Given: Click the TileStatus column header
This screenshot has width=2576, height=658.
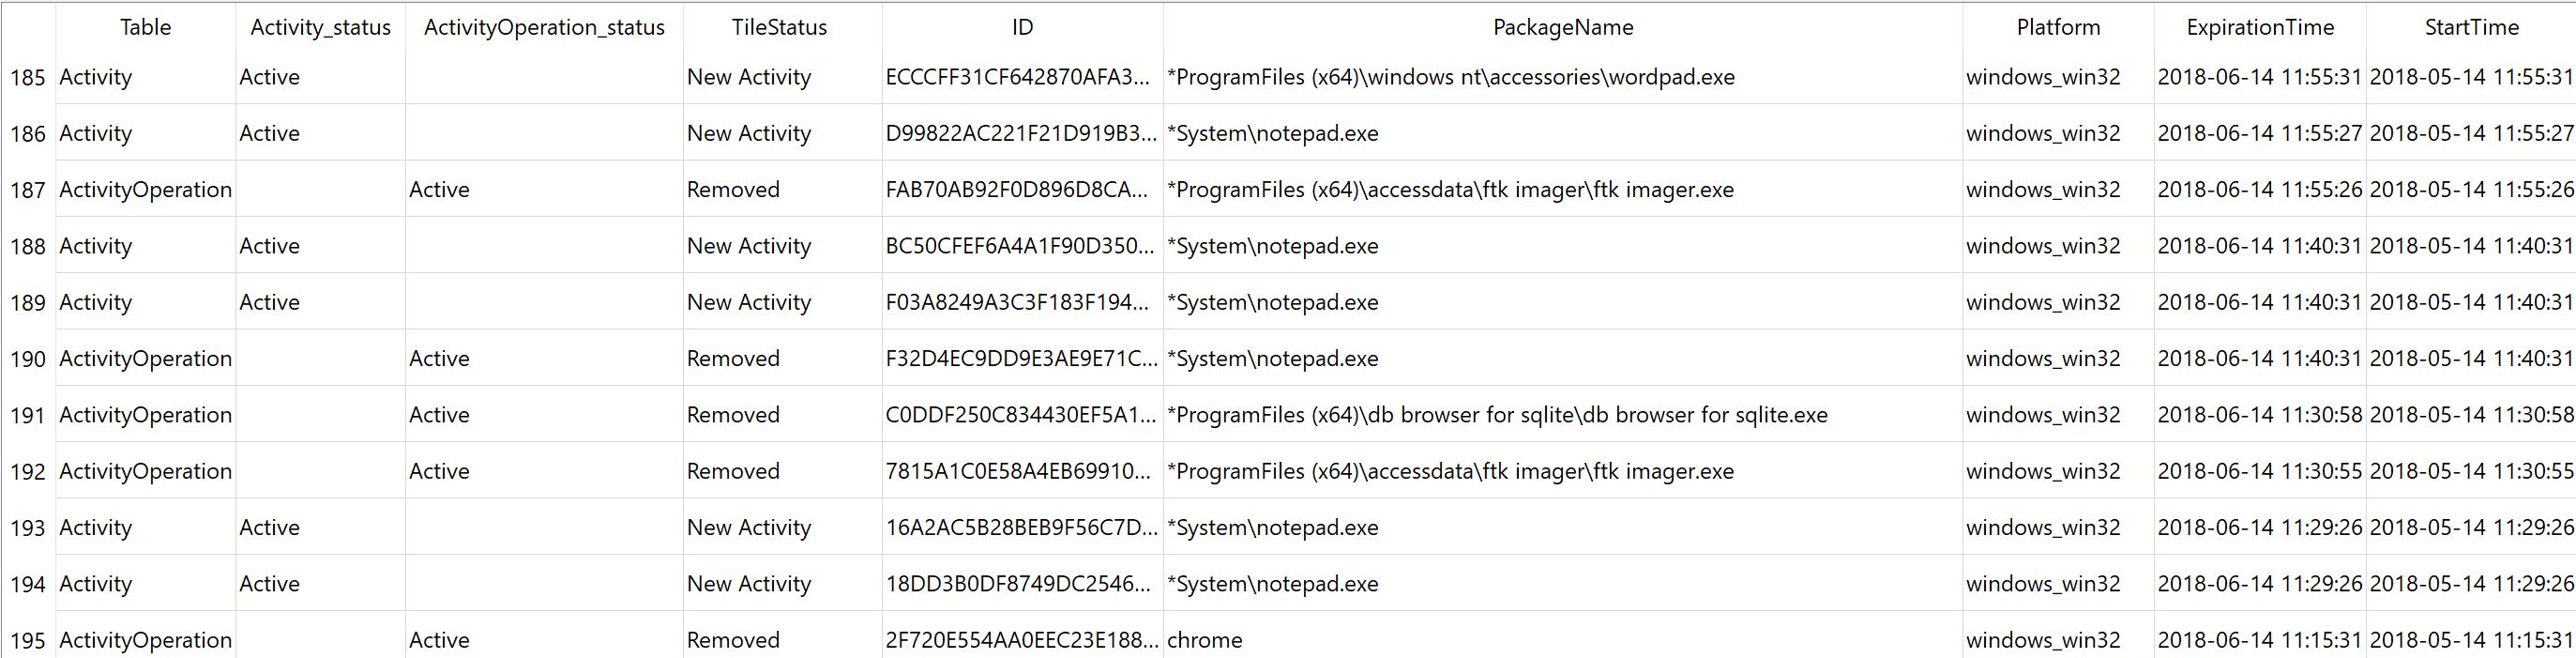Looking at the screenshot, I should coord(779,28).
